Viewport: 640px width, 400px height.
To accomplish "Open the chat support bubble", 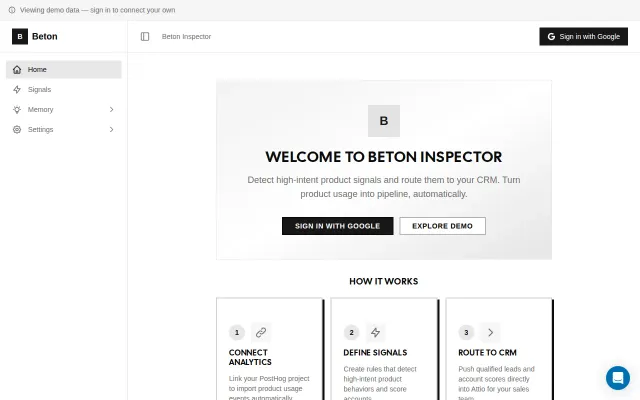I will tap(618, 378).
